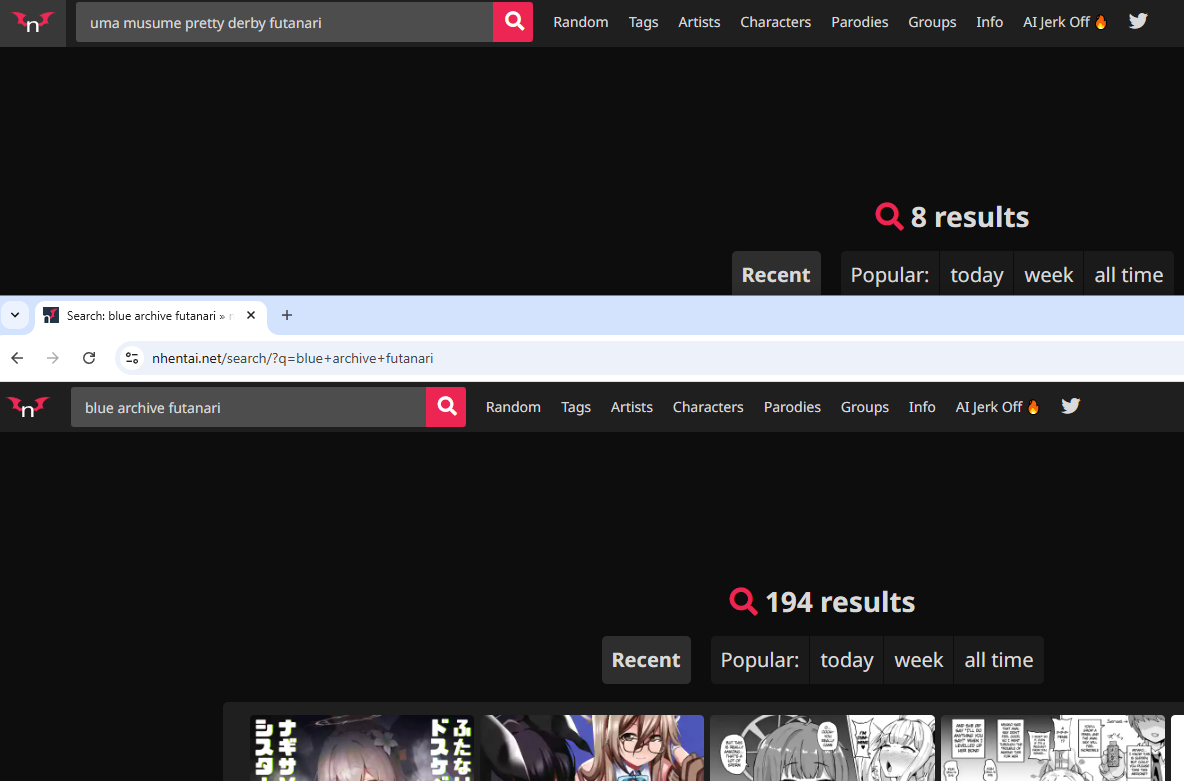Open Info on the 194 results page
The width and height of the screenshot is (1184, 781).
click(922, 407)
